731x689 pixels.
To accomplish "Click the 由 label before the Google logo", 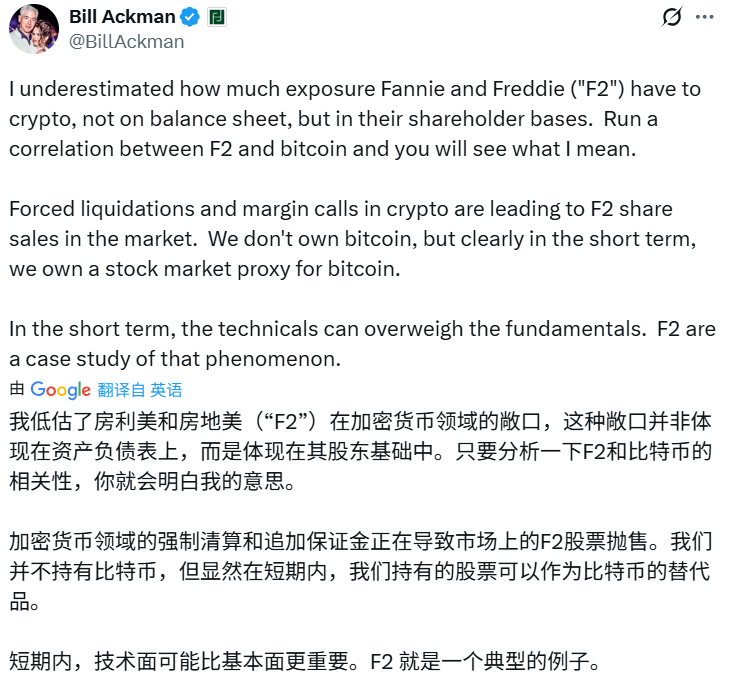I will pos(17,390).
